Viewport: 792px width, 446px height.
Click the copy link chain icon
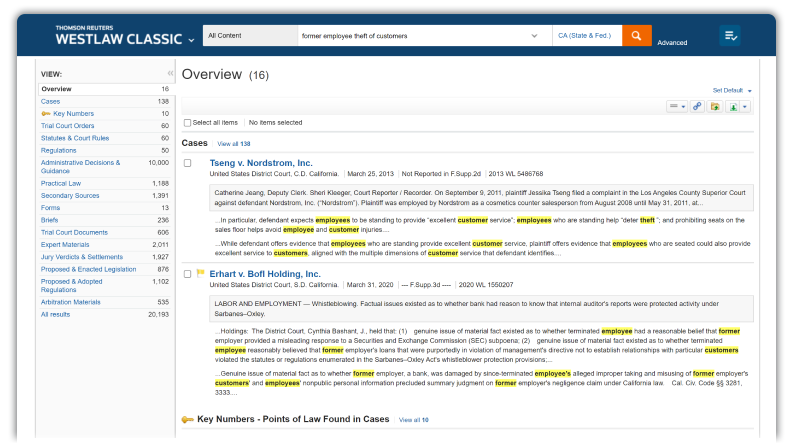697,106
